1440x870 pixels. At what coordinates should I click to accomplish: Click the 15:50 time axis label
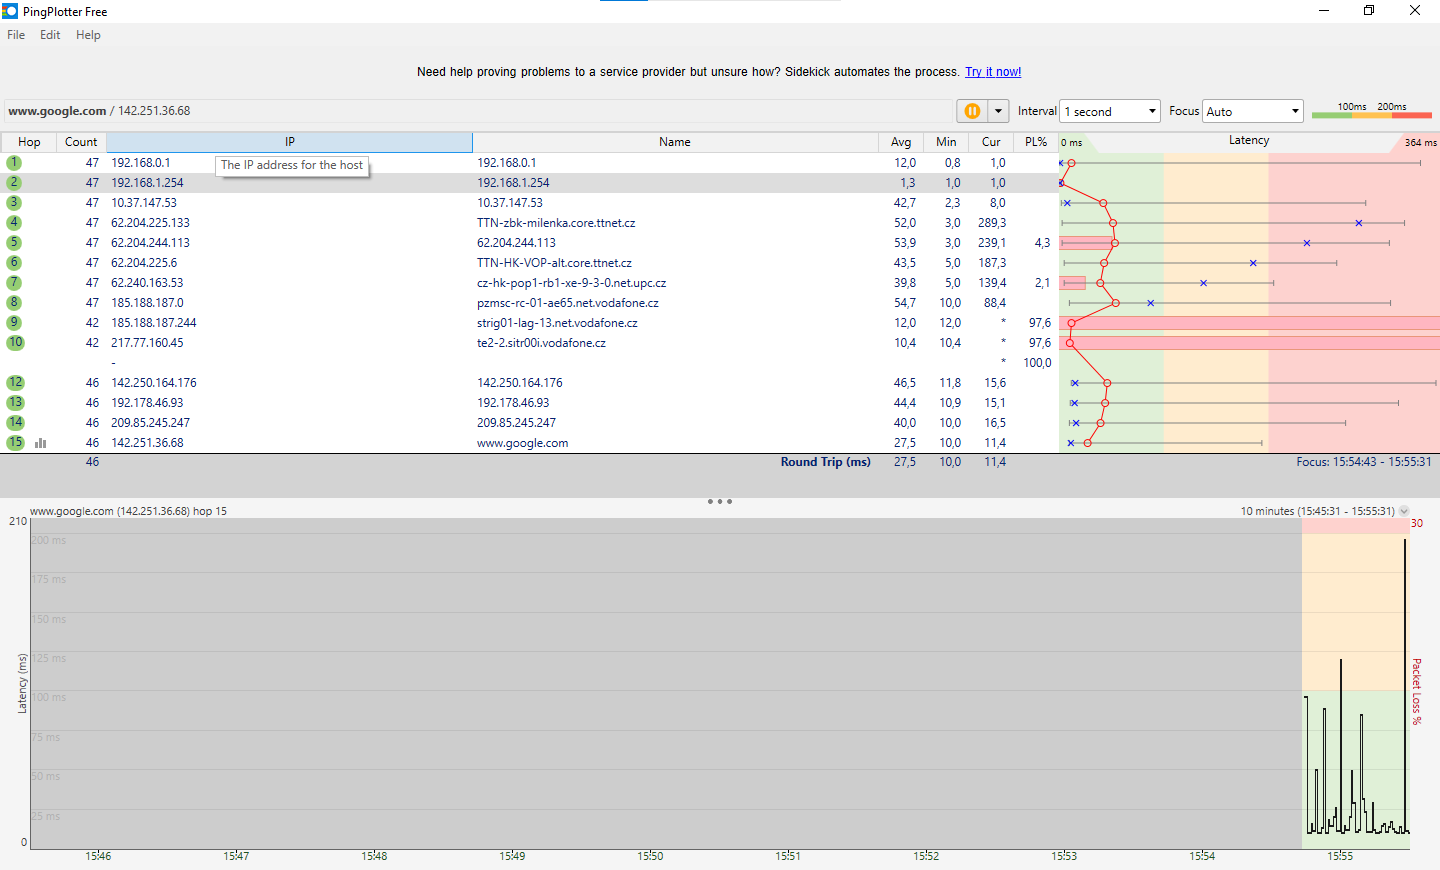[650, 856]
